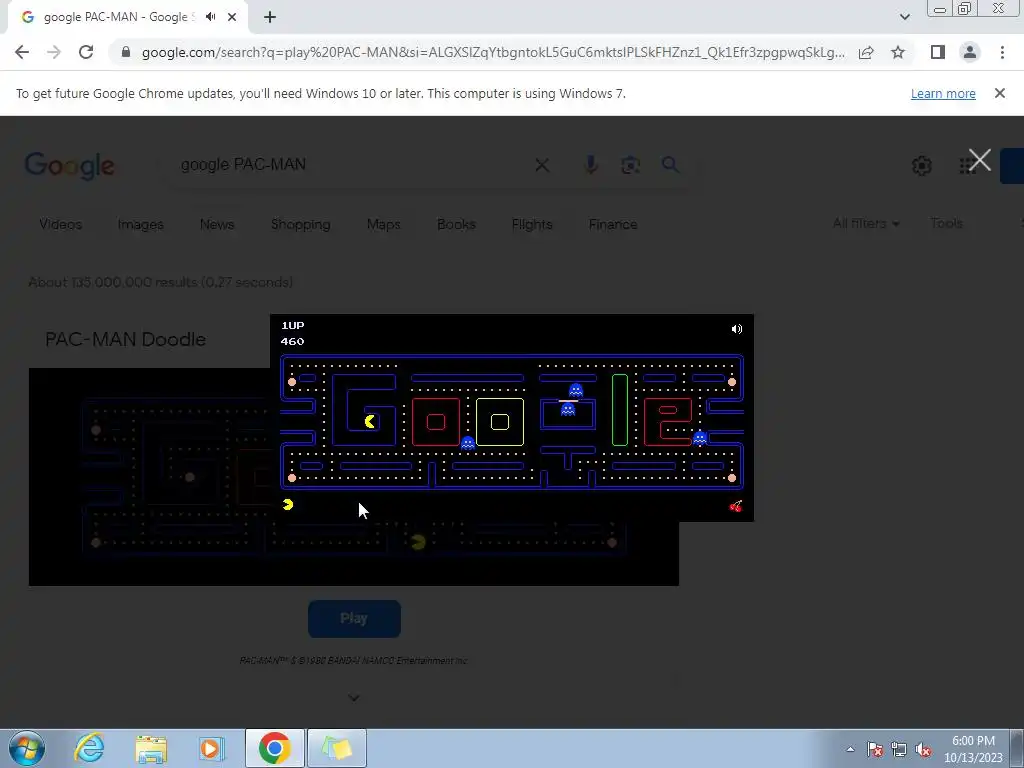Viewport: 1024px width, 768px height.
Task: Click the volume muted icon in the tray
Action: pos(923,750)
